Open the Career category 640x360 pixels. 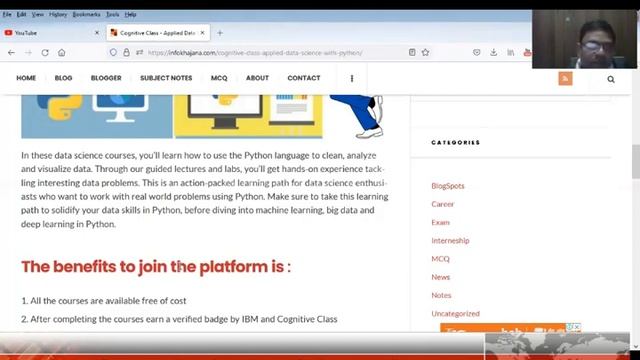click(442, 204)
